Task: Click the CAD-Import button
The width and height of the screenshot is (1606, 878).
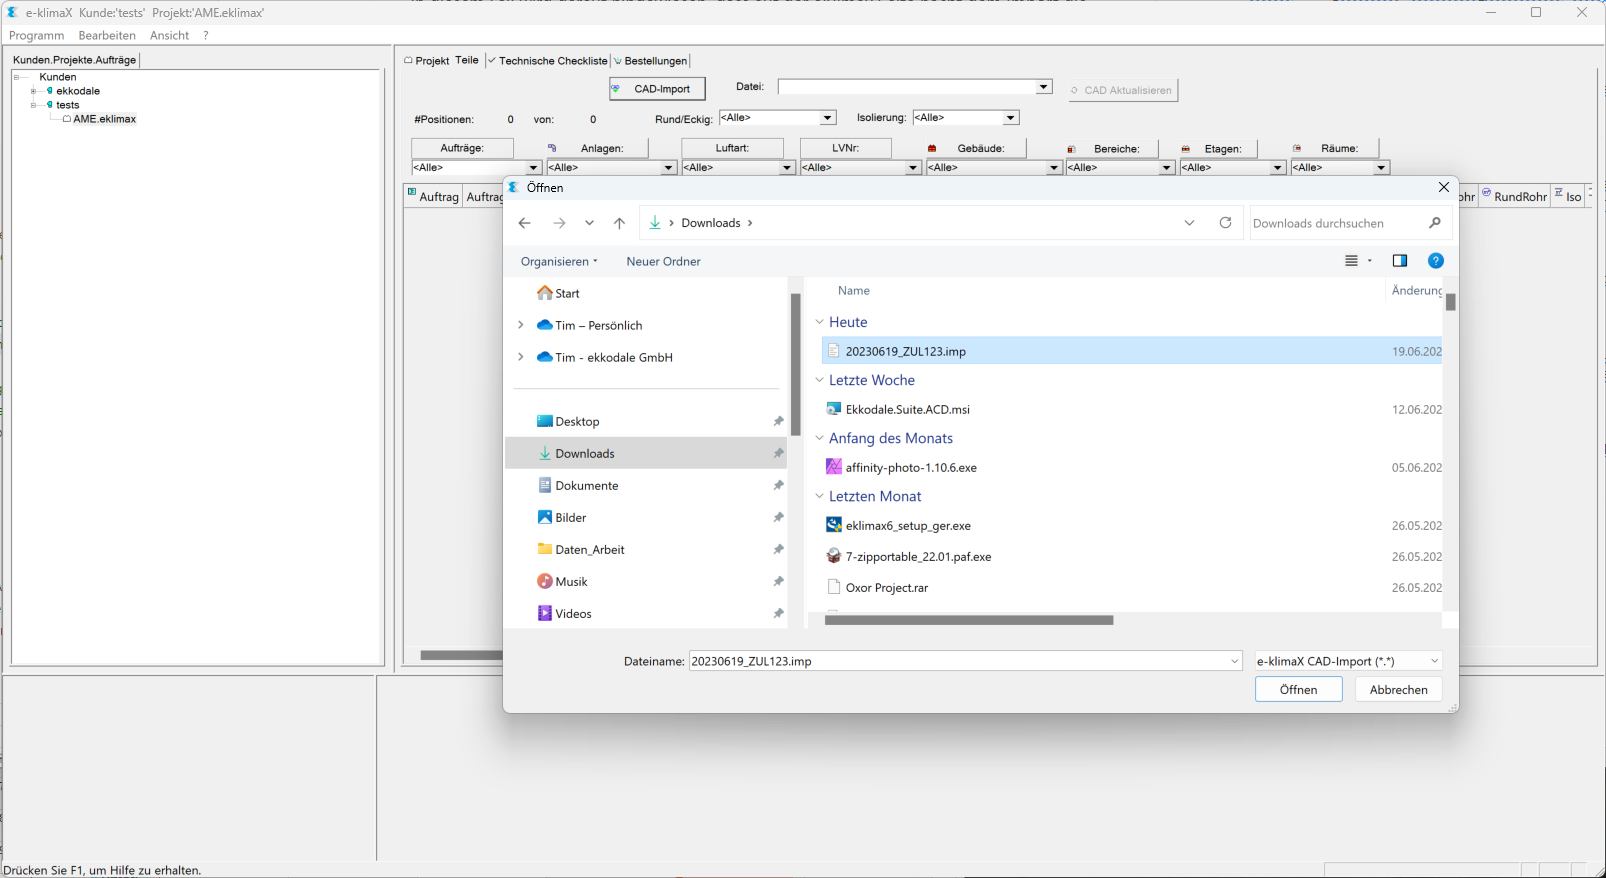Action: (x=657, y=89)
